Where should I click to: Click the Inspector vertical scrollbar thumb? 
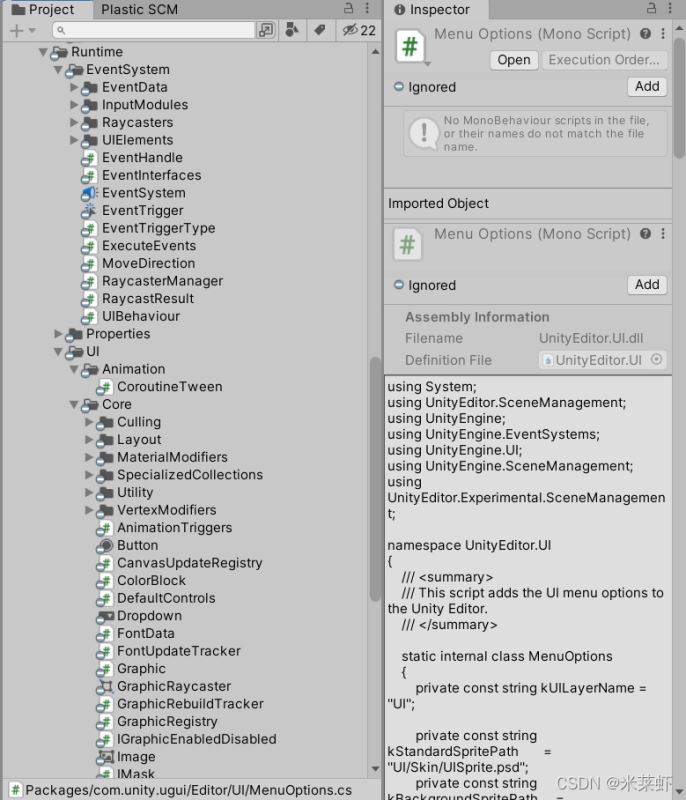[679, 97]
